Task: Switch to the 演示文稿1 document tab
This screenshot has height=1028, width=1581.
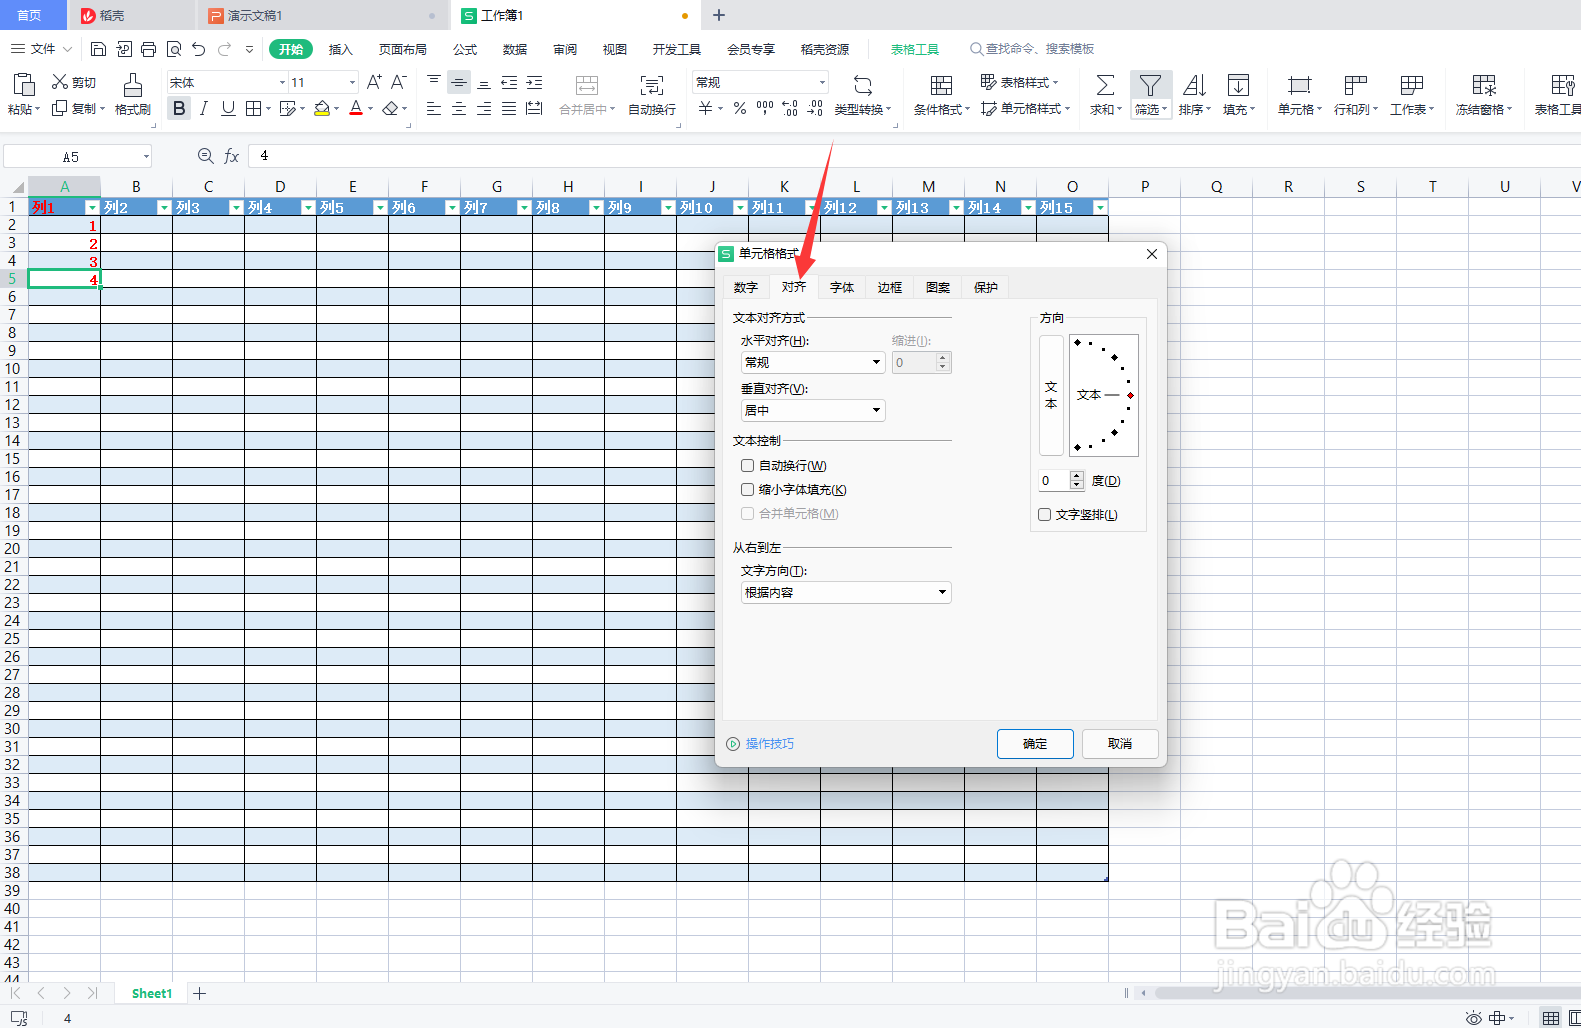Action: tap(323, 15)
